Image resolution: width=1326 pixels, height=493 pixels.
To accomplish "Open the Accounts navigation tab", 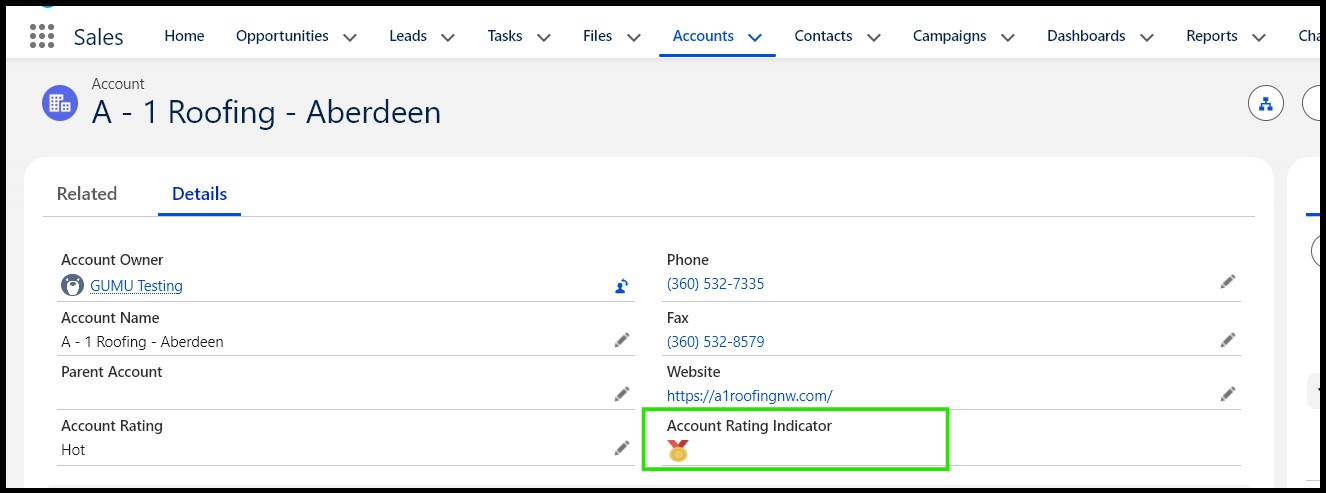I will point(703,36).
